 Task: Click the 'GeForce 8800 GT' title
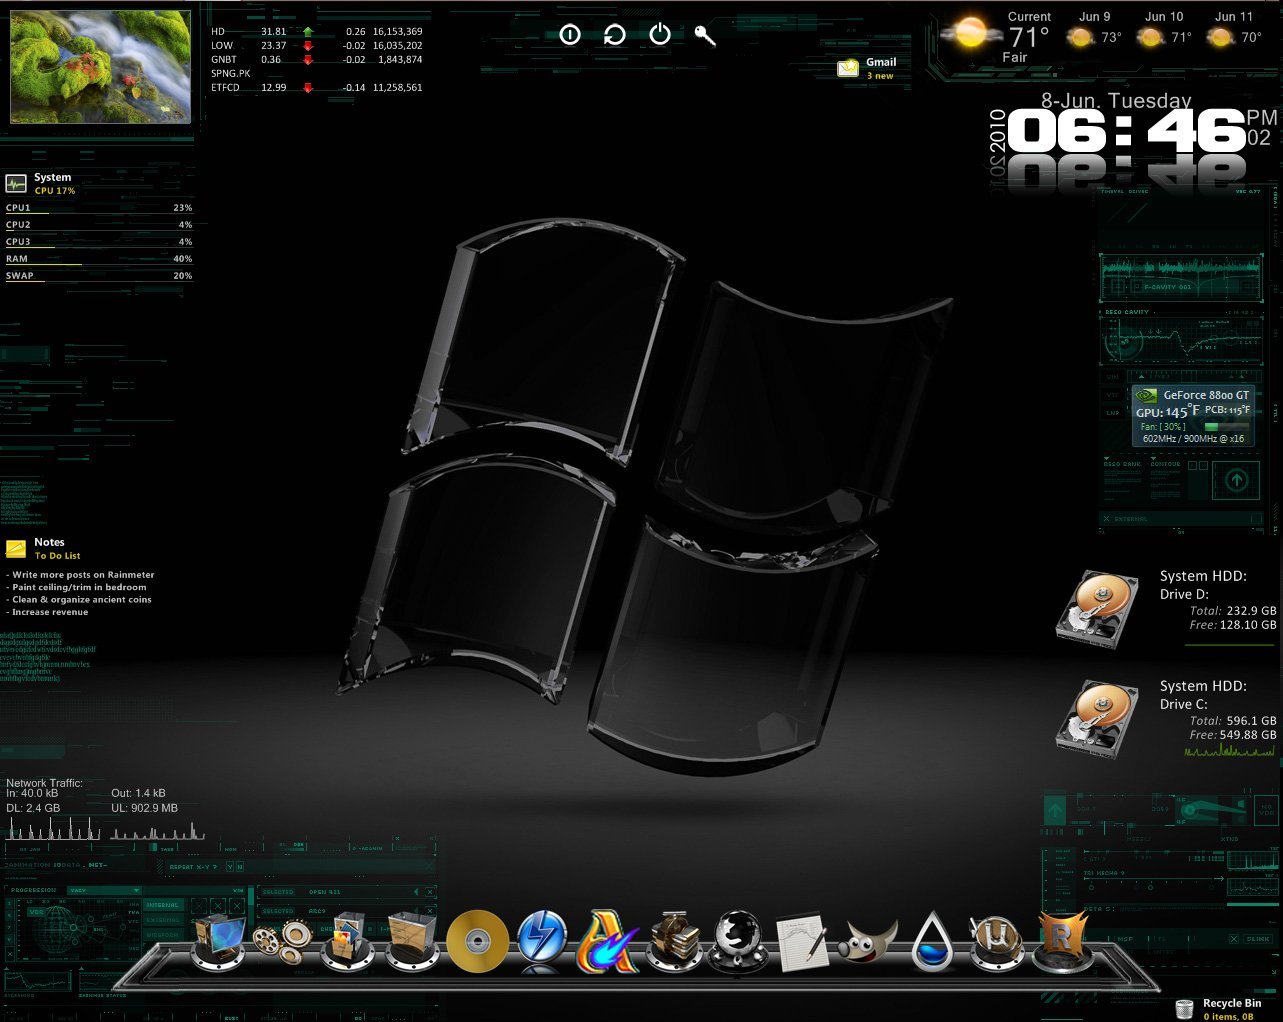tap(1206, 395)
